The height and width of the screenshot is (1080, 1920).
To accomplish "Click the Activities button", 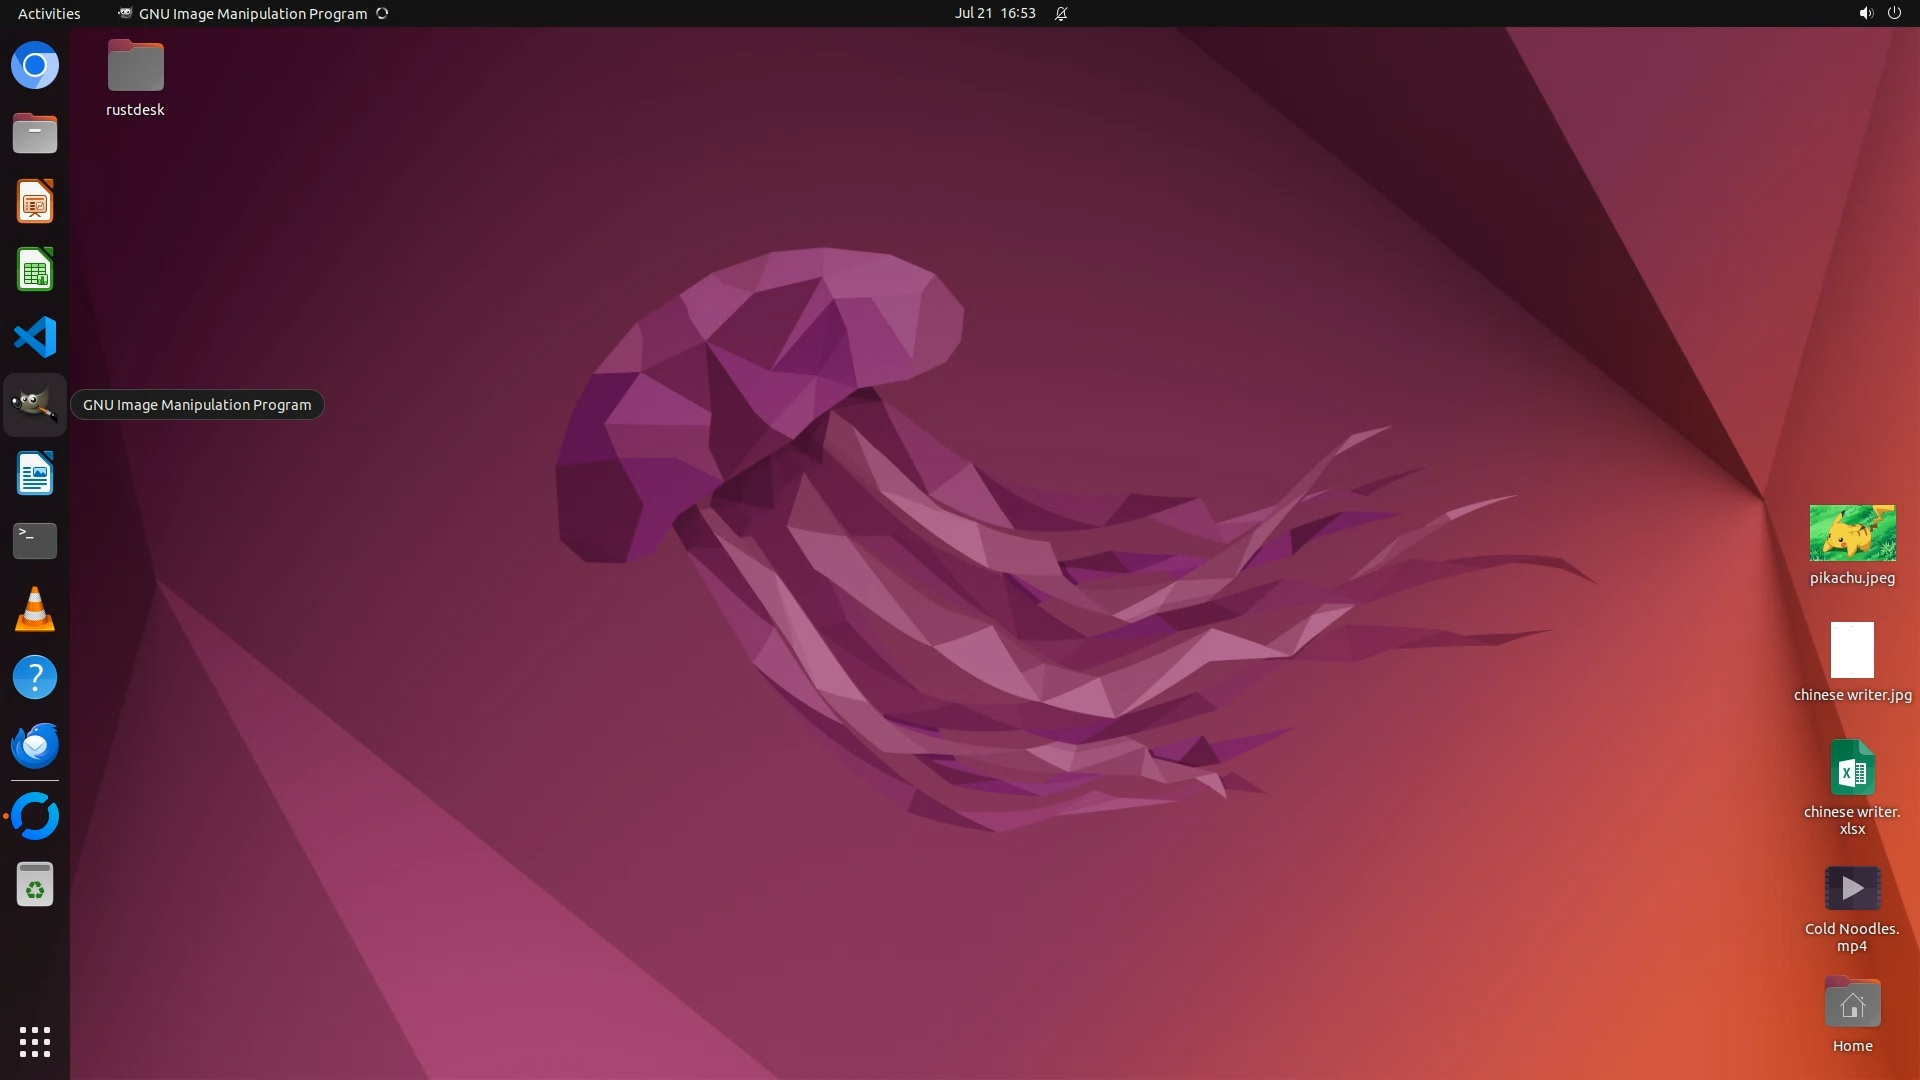I will (49, 13).
